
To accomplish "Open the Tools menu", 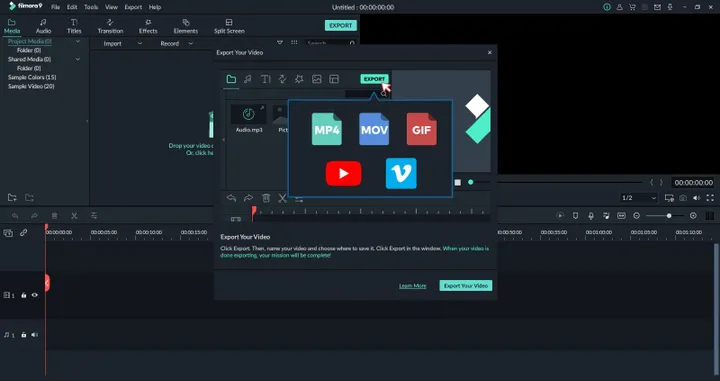I will click(91, 7).
